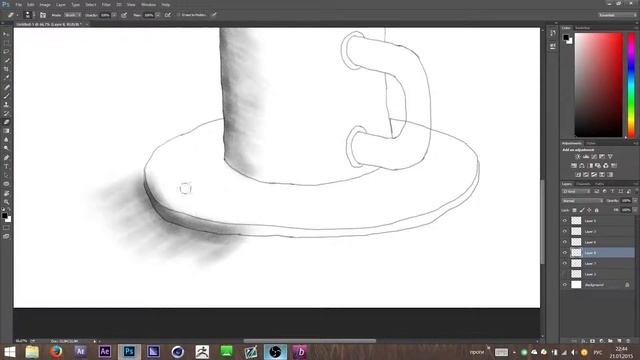Select the Hand tool
Screen dimensions: 640x360
[x=6, y=193]
